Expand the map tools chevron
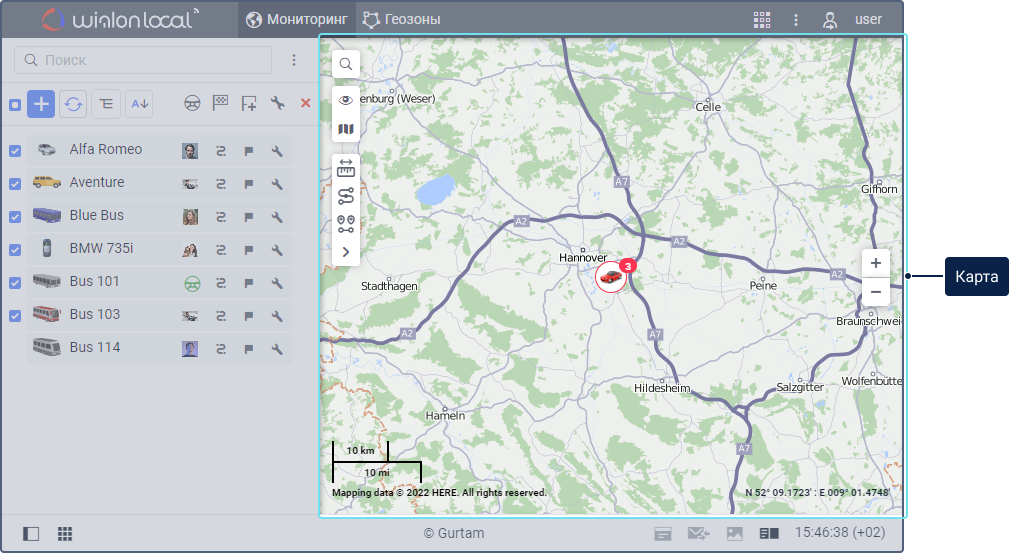This screenshot has width=1011, height=557. [x=346, y=252]
